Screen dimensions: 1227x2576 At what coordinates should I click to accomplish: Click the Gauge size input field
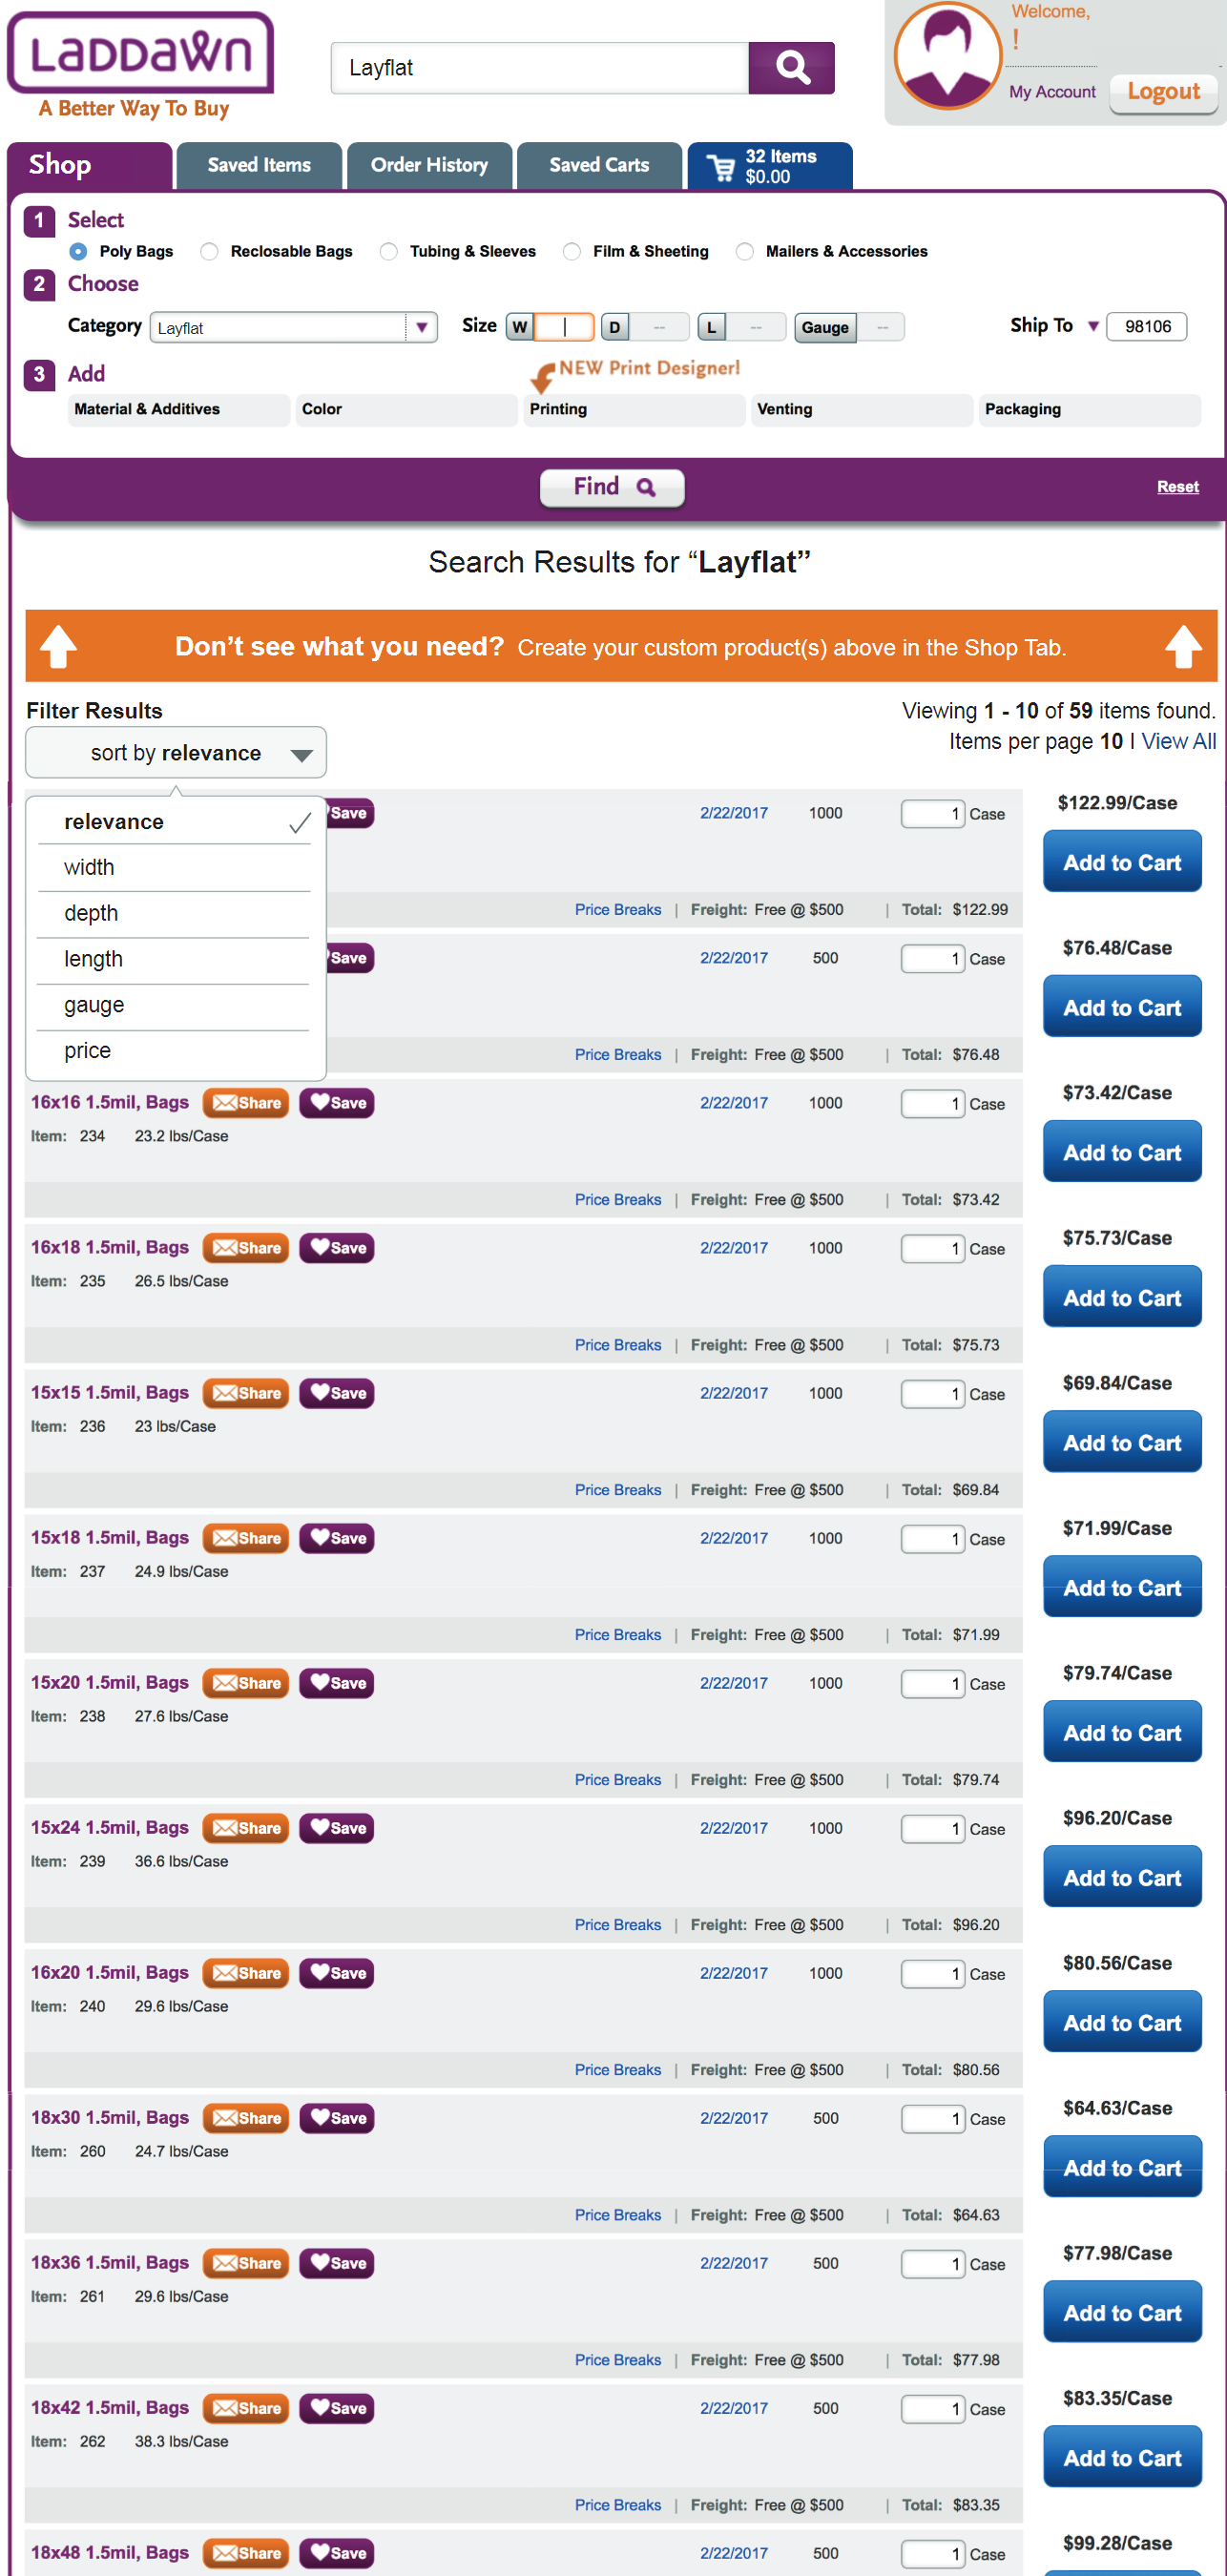coord(881,327)
